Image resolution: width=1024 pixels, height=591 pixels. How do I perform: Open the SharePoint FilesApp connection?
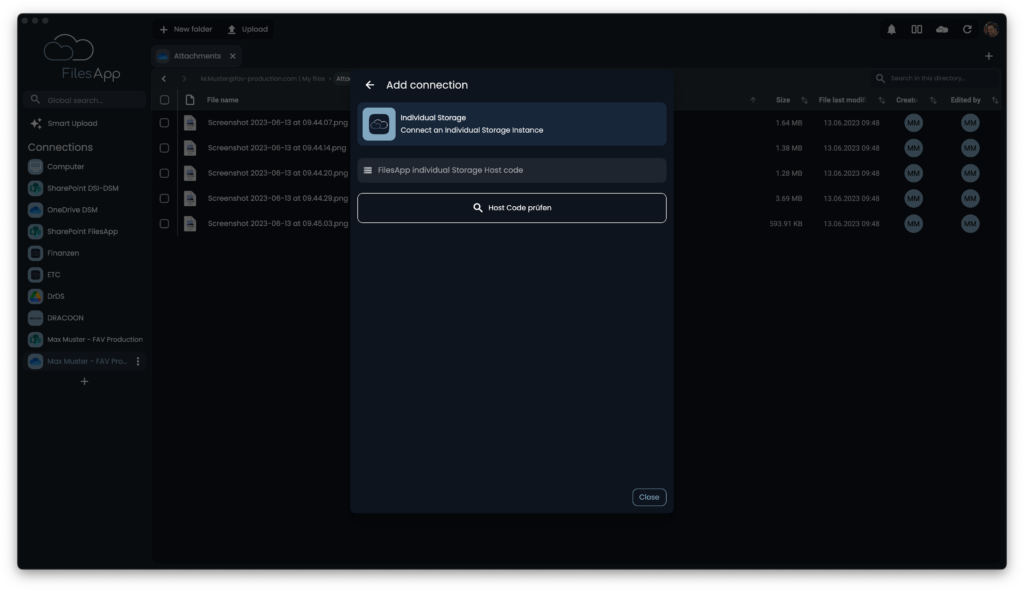pyautogui.click(x=73, y=231)
